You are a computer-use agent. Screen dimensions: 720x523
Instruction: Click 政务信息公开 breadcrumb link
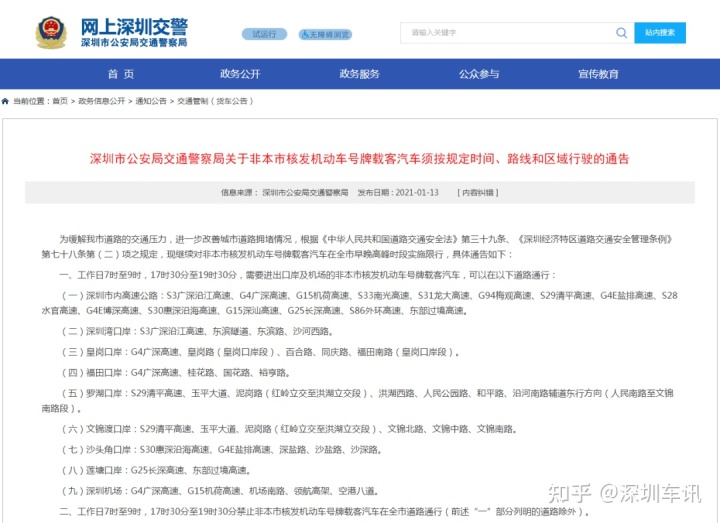[x=101, y=101]
